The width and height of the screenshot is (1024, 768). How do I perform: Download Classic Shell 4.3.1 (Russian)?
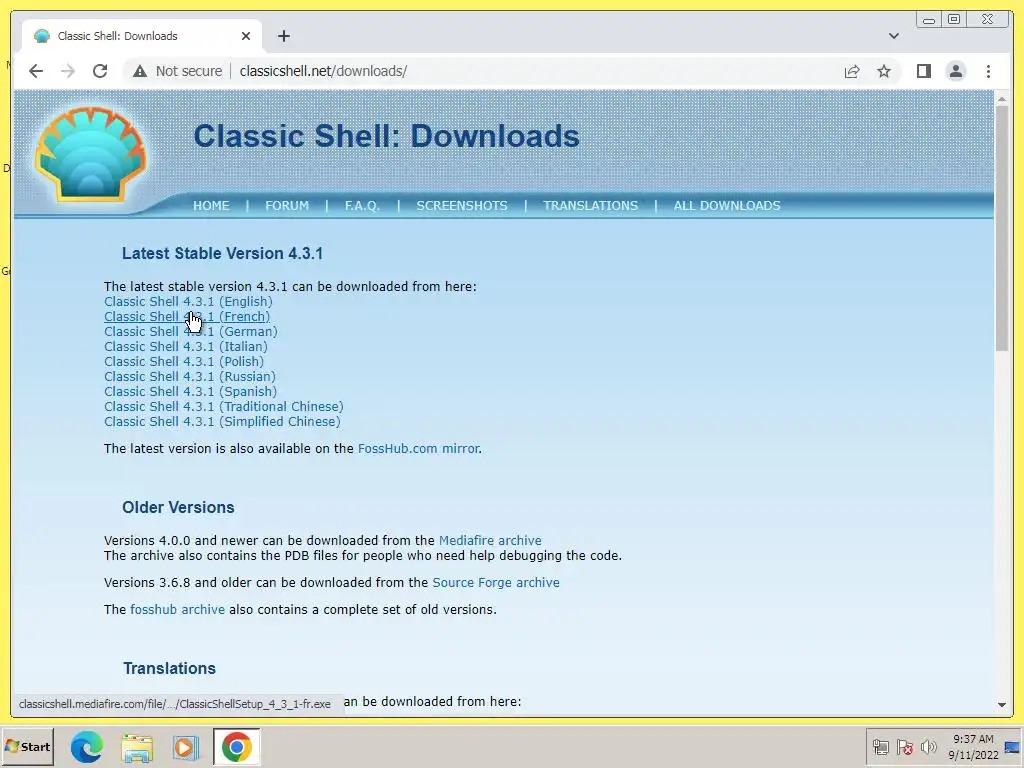(190, 377)
